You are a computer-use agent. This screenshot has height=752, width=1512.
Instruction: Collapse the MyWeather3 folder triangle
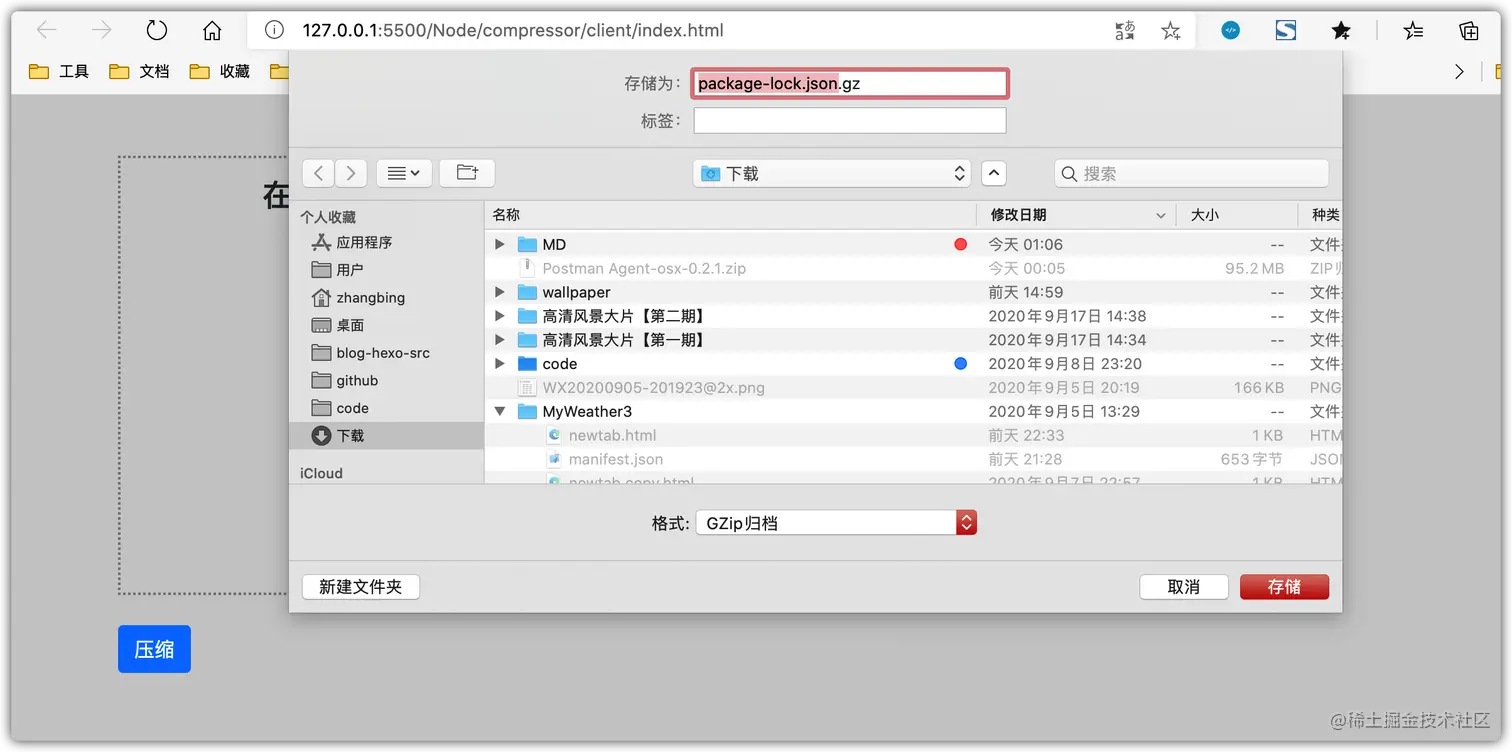coord(500,411)
